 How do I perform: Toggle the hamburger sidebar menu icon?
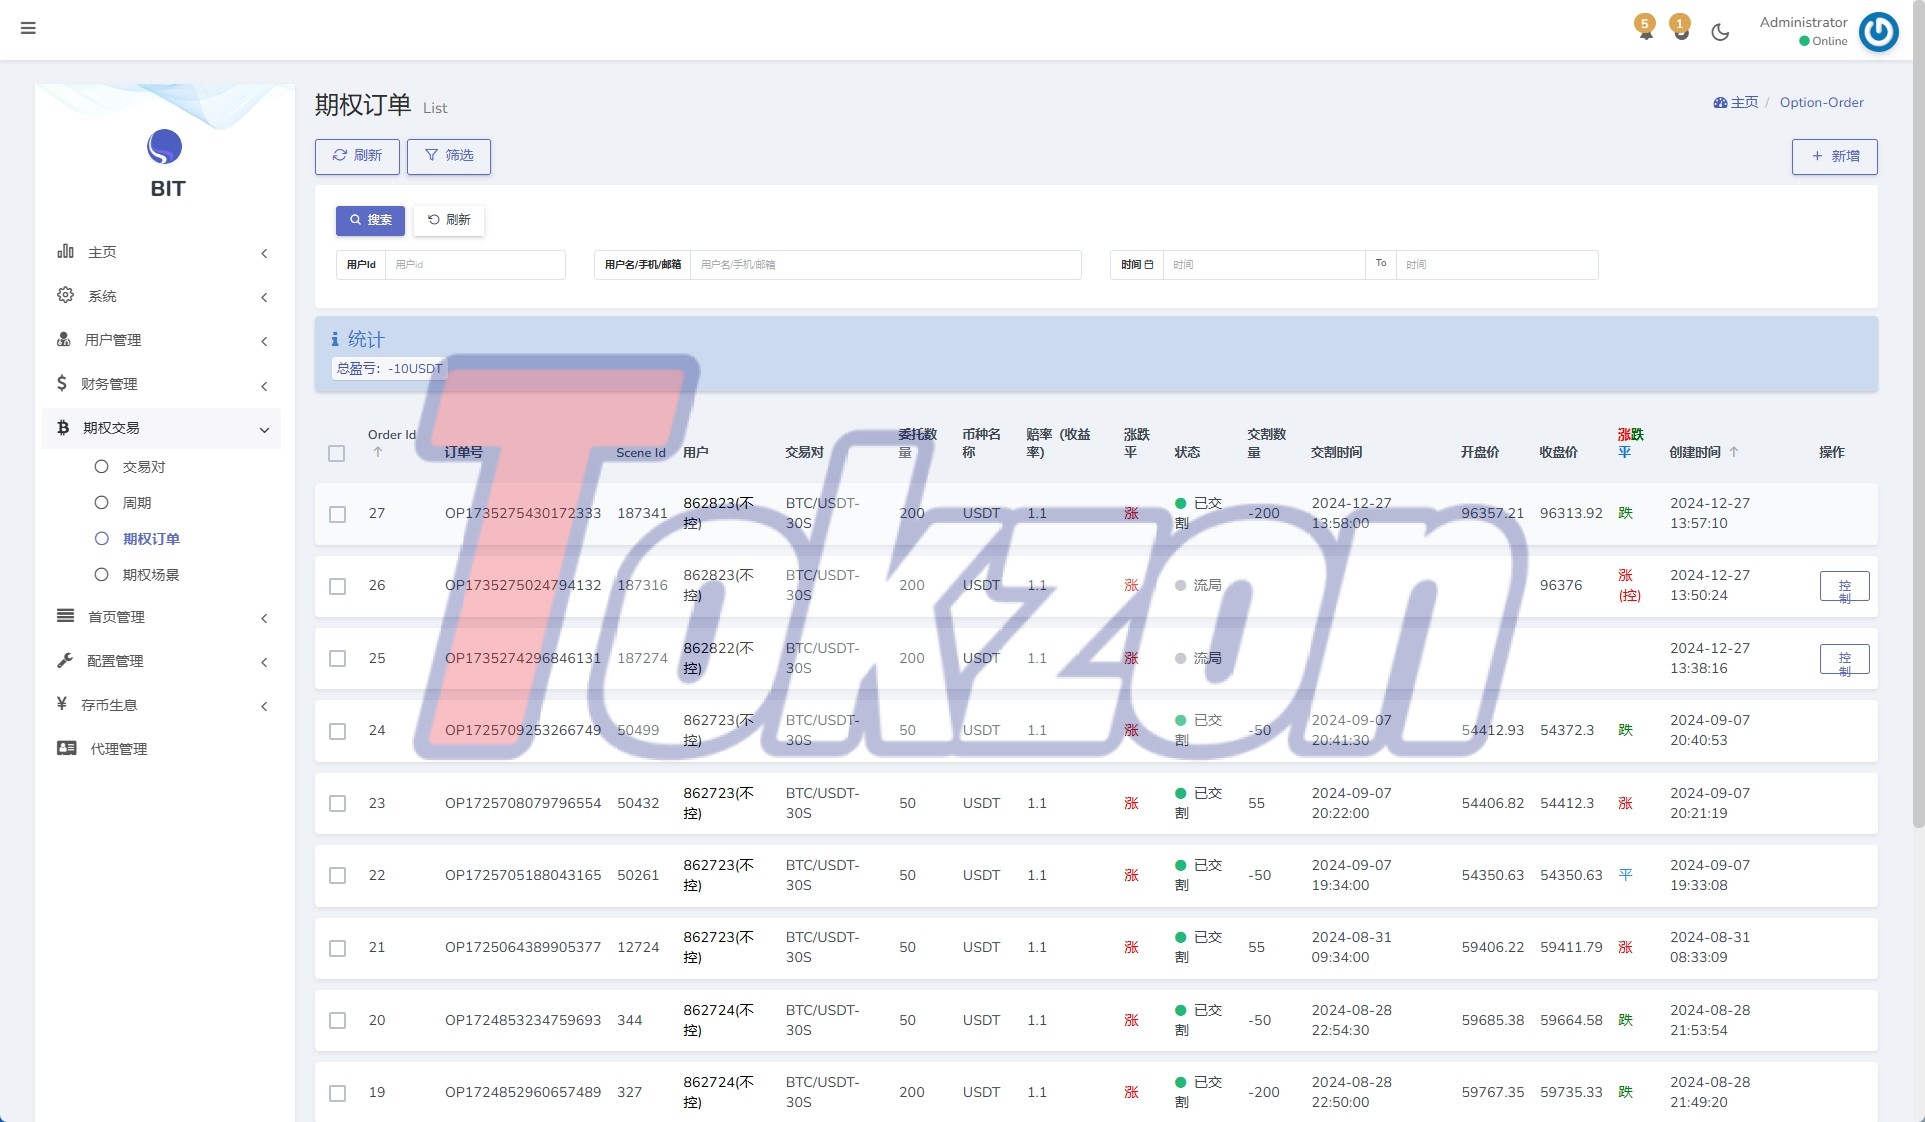(x=28, y=28)
